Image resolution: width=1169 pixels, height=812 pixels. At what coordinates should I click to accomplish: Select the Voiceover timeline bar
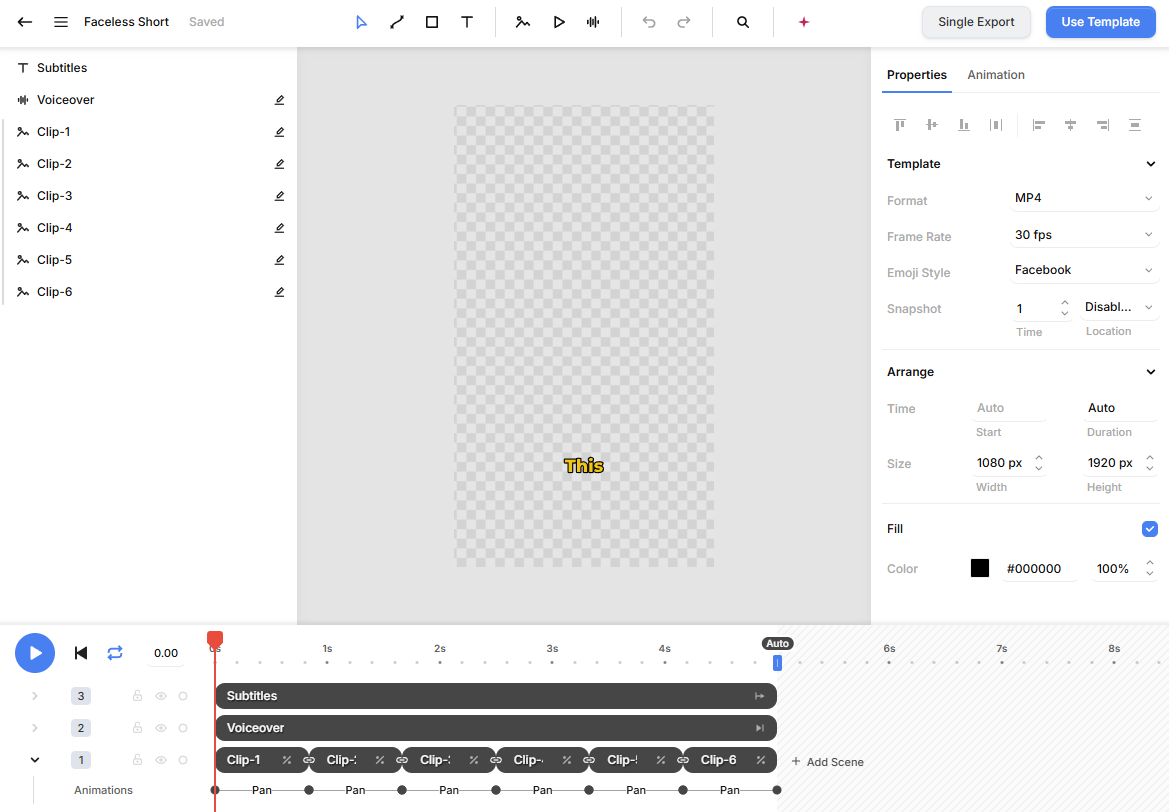click(496, 728)
